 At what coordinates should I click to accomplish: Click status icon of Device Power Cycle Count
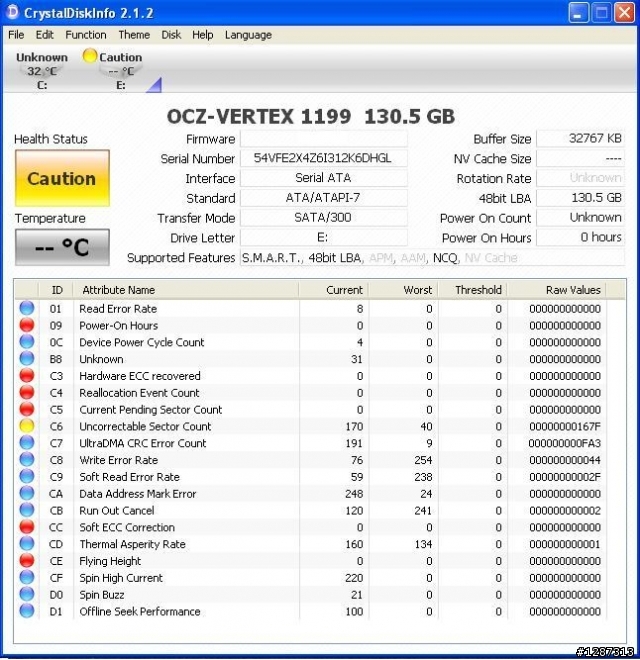click(27, 342)
